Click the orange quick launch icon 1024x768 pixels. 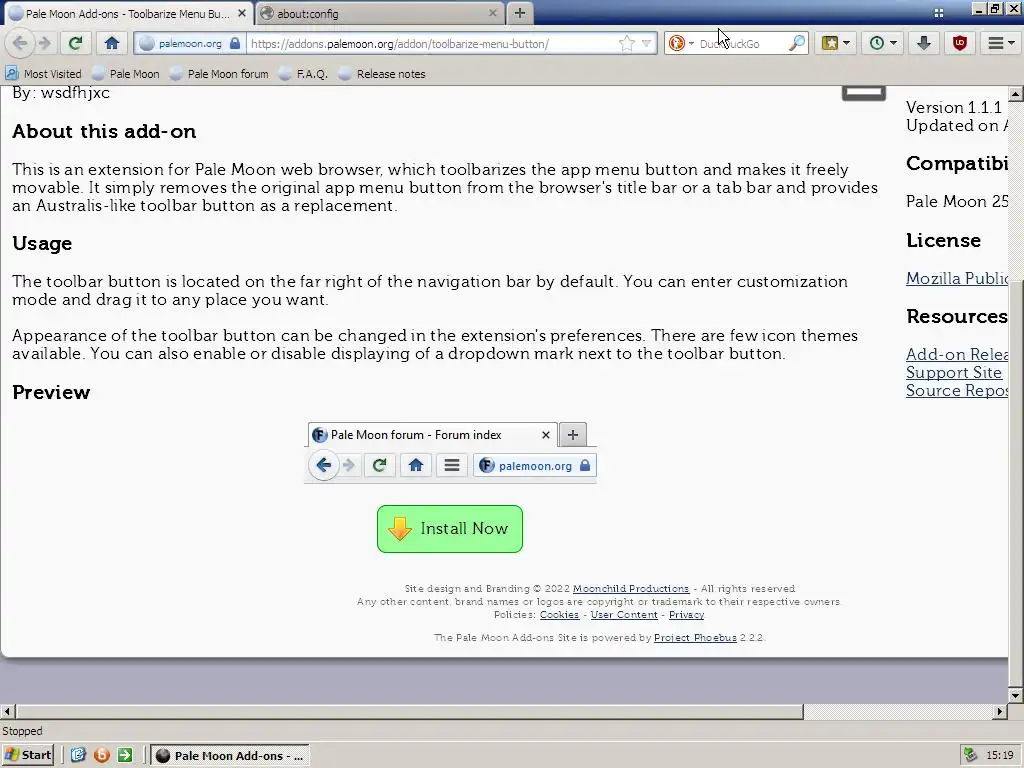(102, 756)
